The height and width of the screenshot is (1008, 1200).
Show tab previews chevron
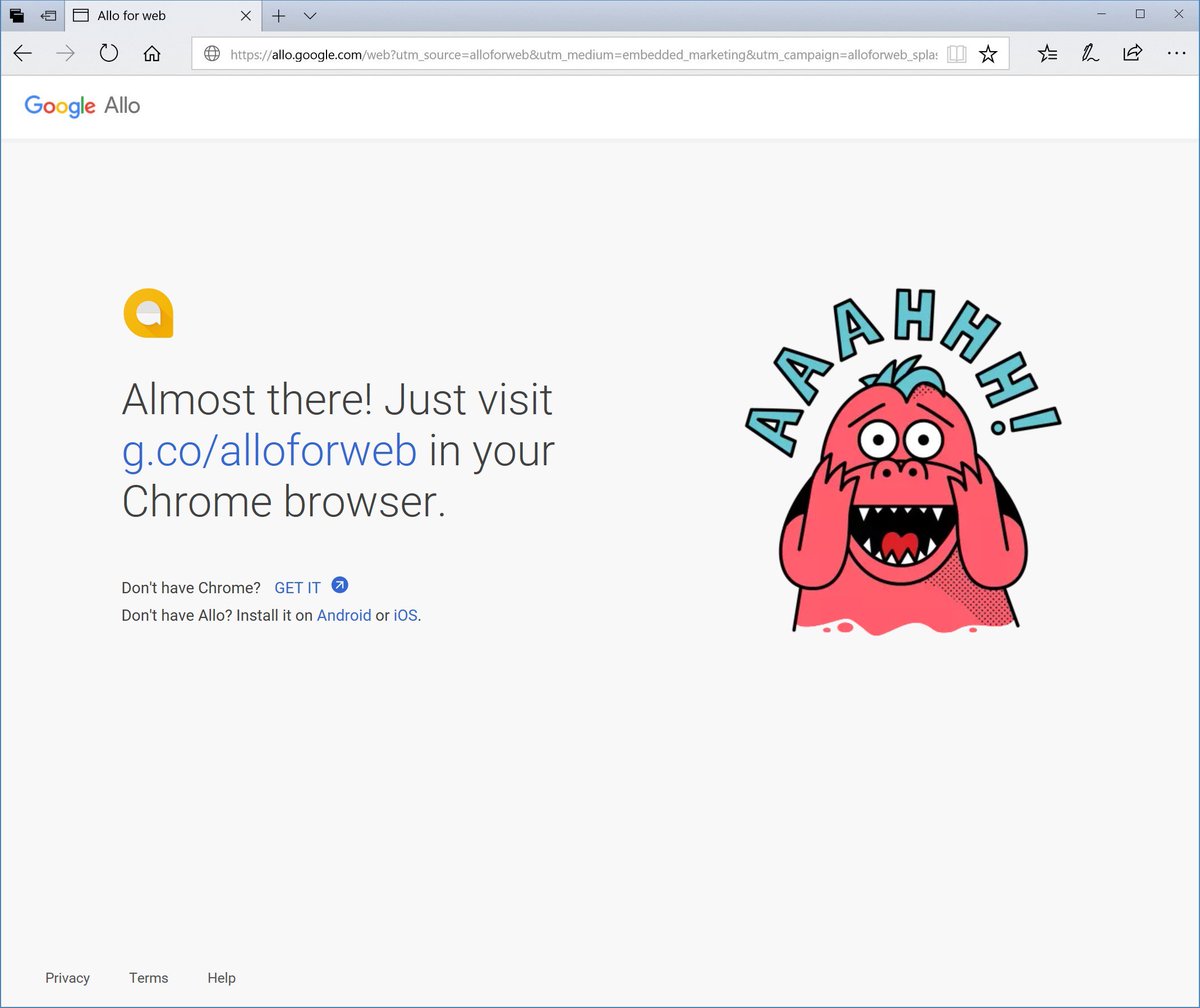pyautogui.click(x=310, y=16)
